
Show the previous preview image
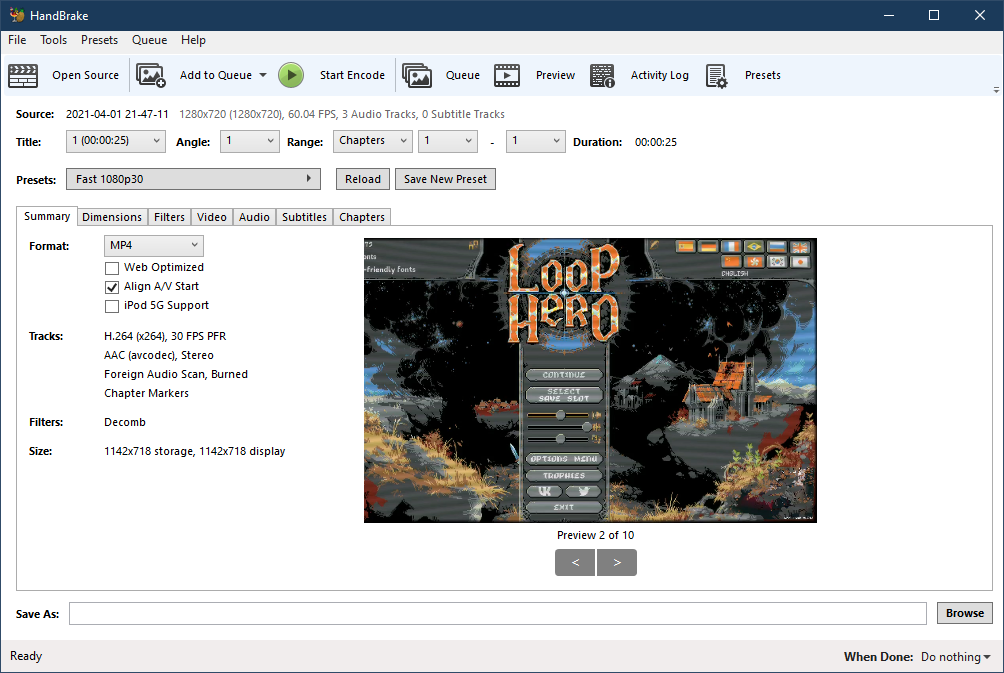575,563
